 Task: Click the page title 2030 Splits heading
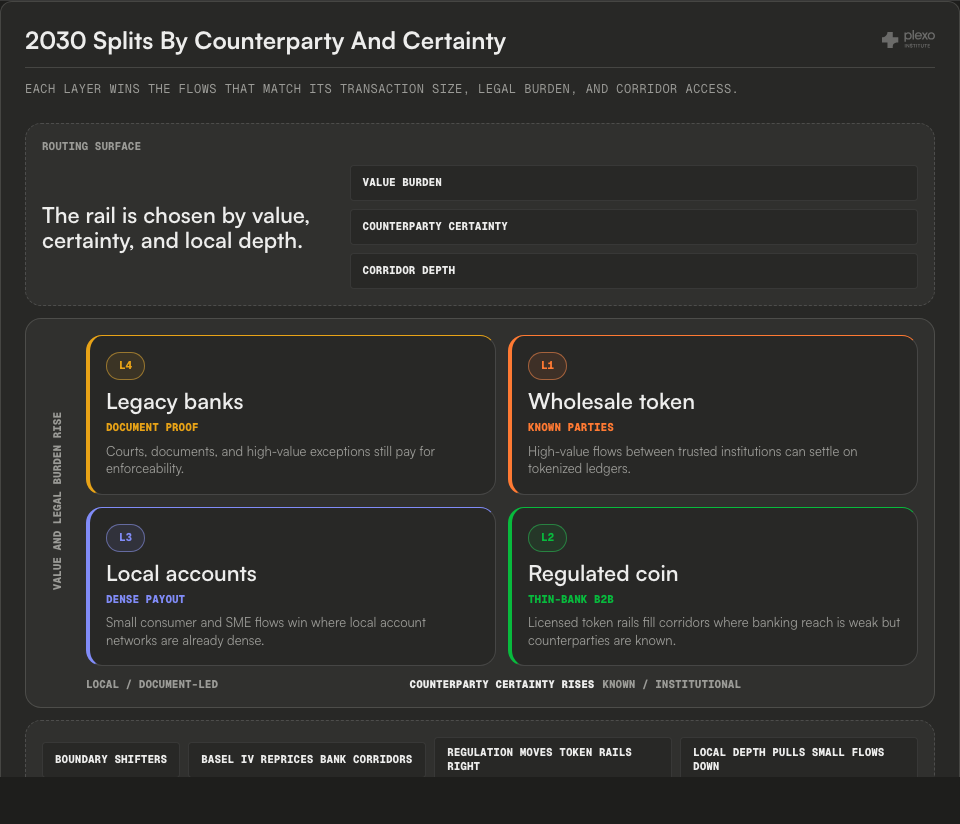pyautogui.click(x=266, y=41)
